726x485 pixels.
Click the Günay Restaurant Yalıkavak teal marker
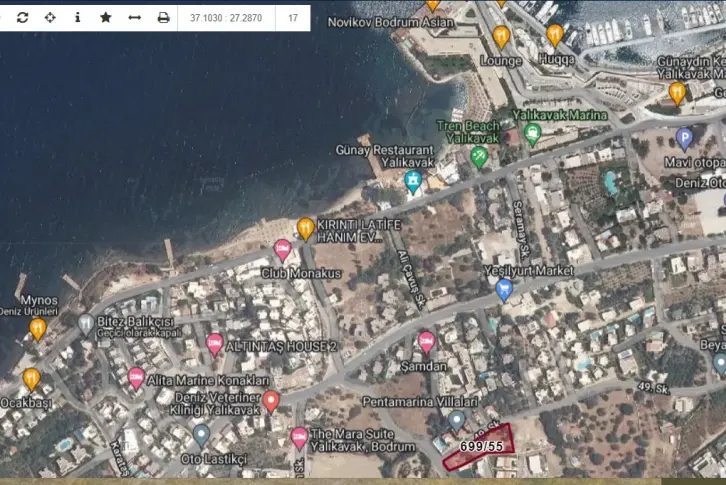coord(413,182)
